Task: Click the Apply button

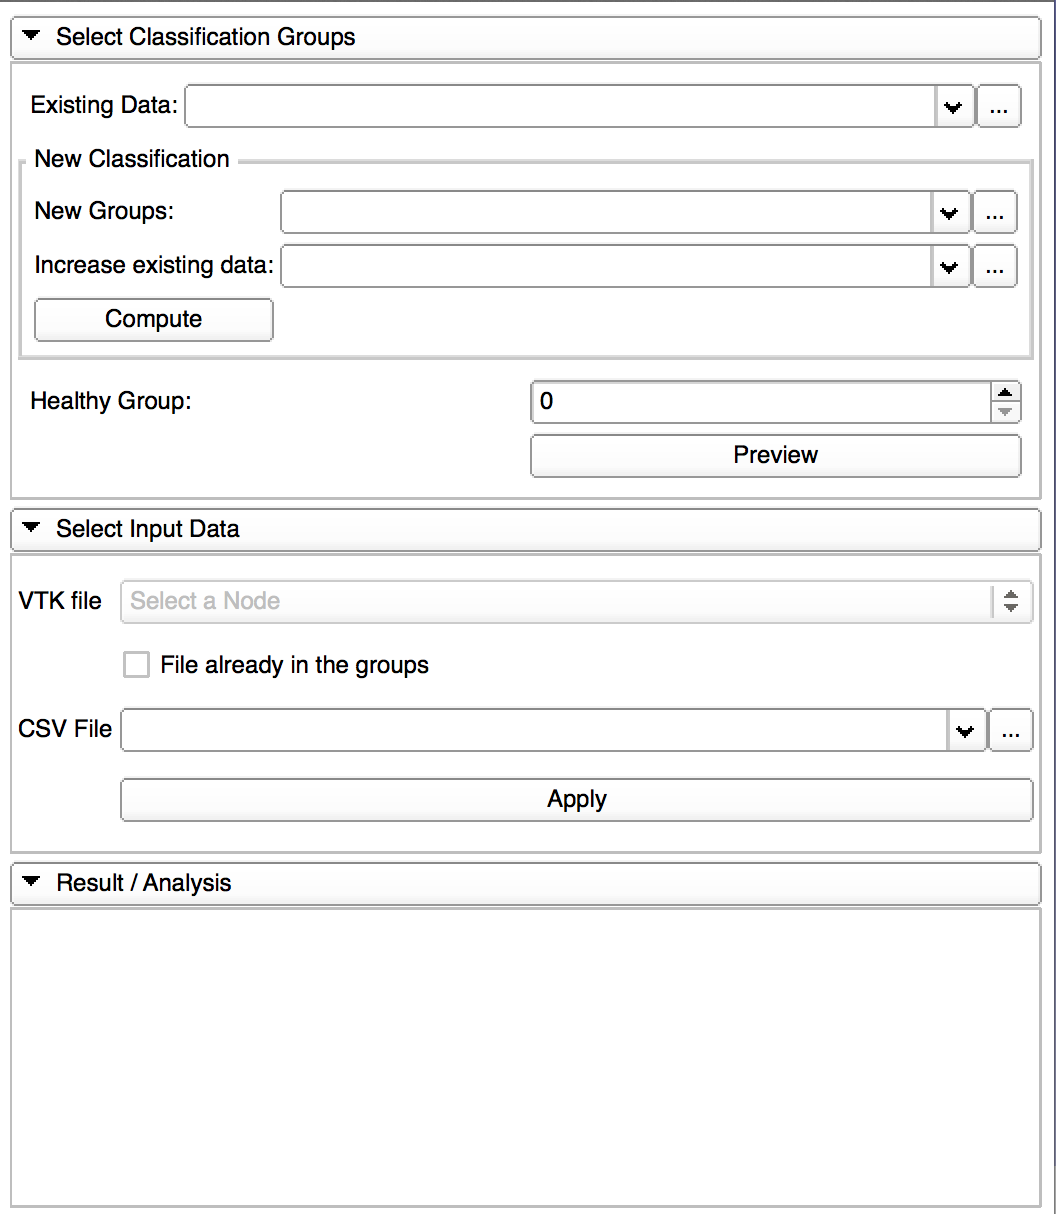Action: point(576,800)
